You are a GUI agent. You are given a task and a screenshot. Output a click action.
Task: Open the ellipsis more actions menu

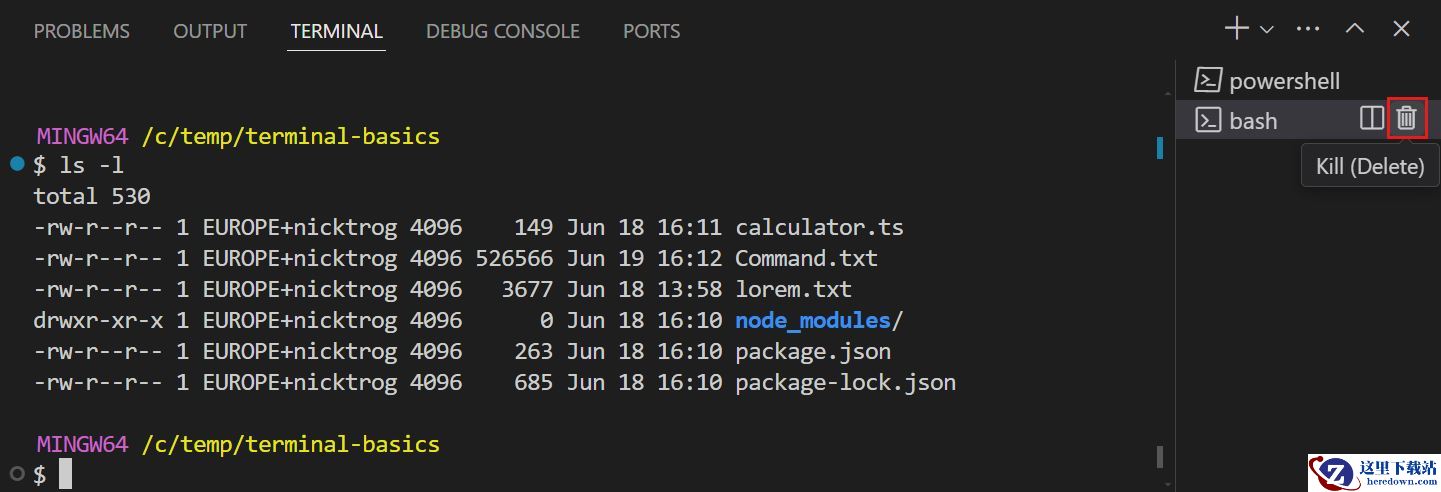(1308, 29)
